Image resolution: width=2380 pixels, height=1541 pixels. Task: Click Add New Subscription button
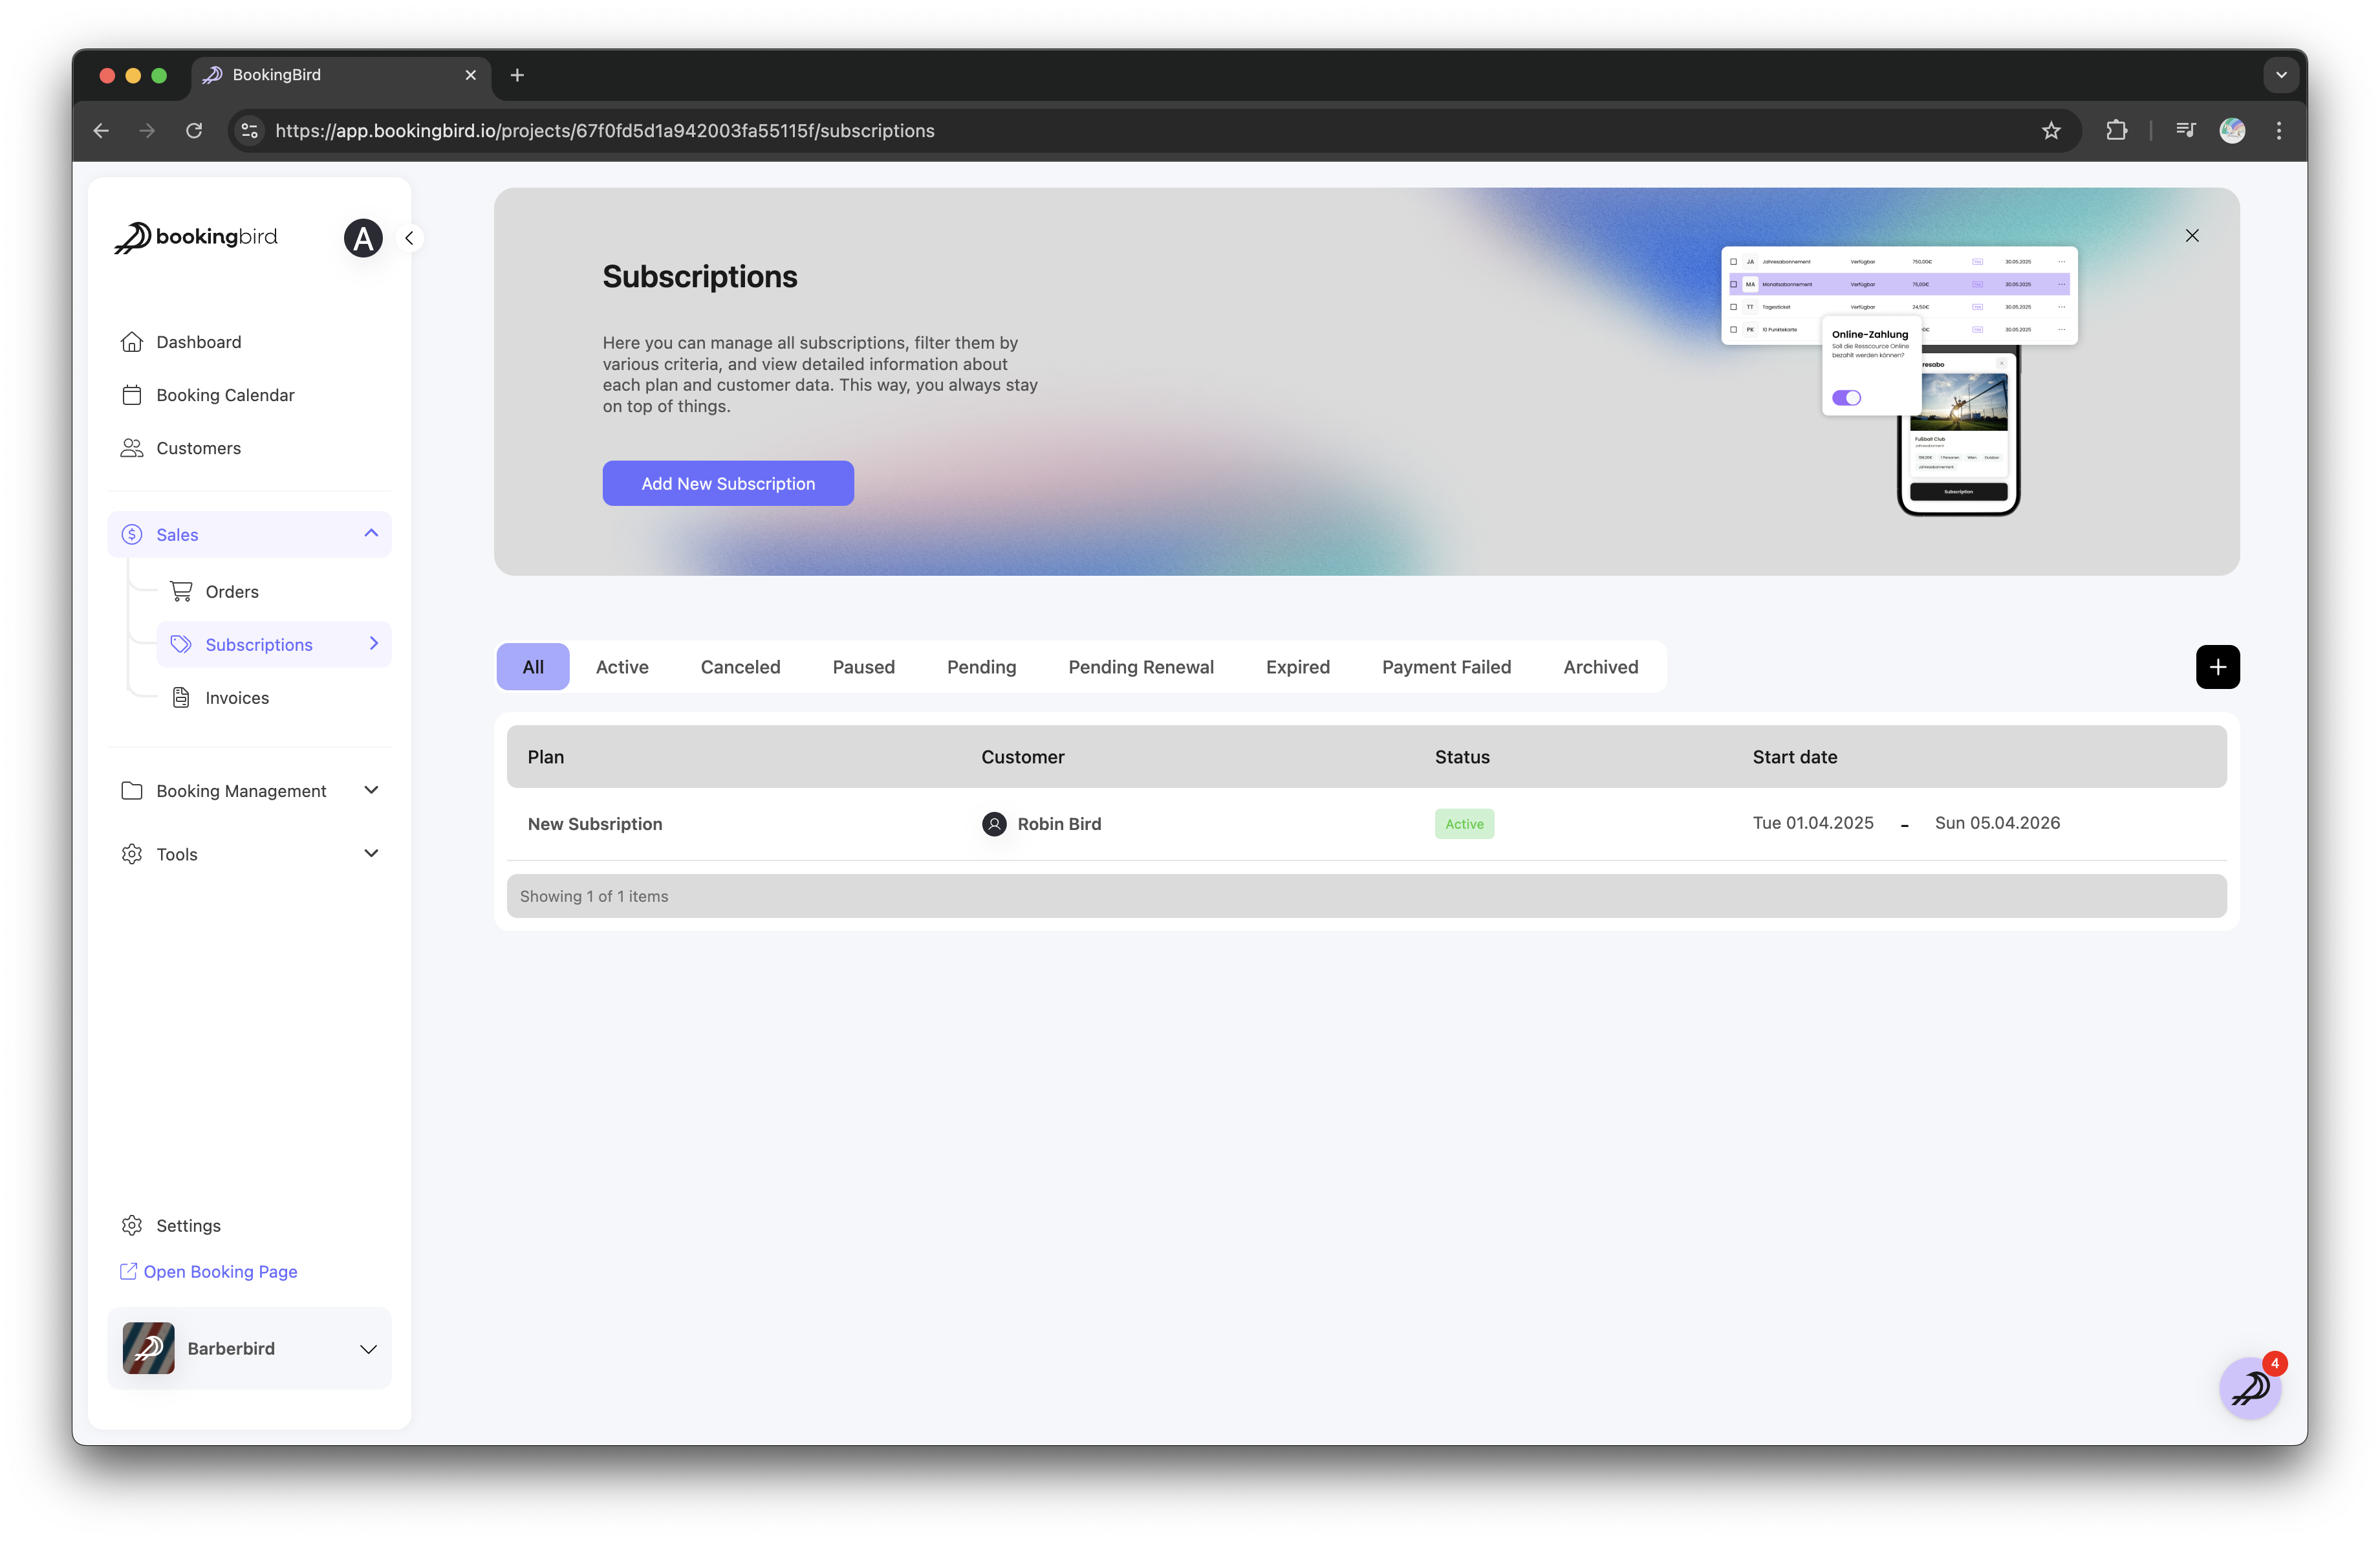[728, 483]
